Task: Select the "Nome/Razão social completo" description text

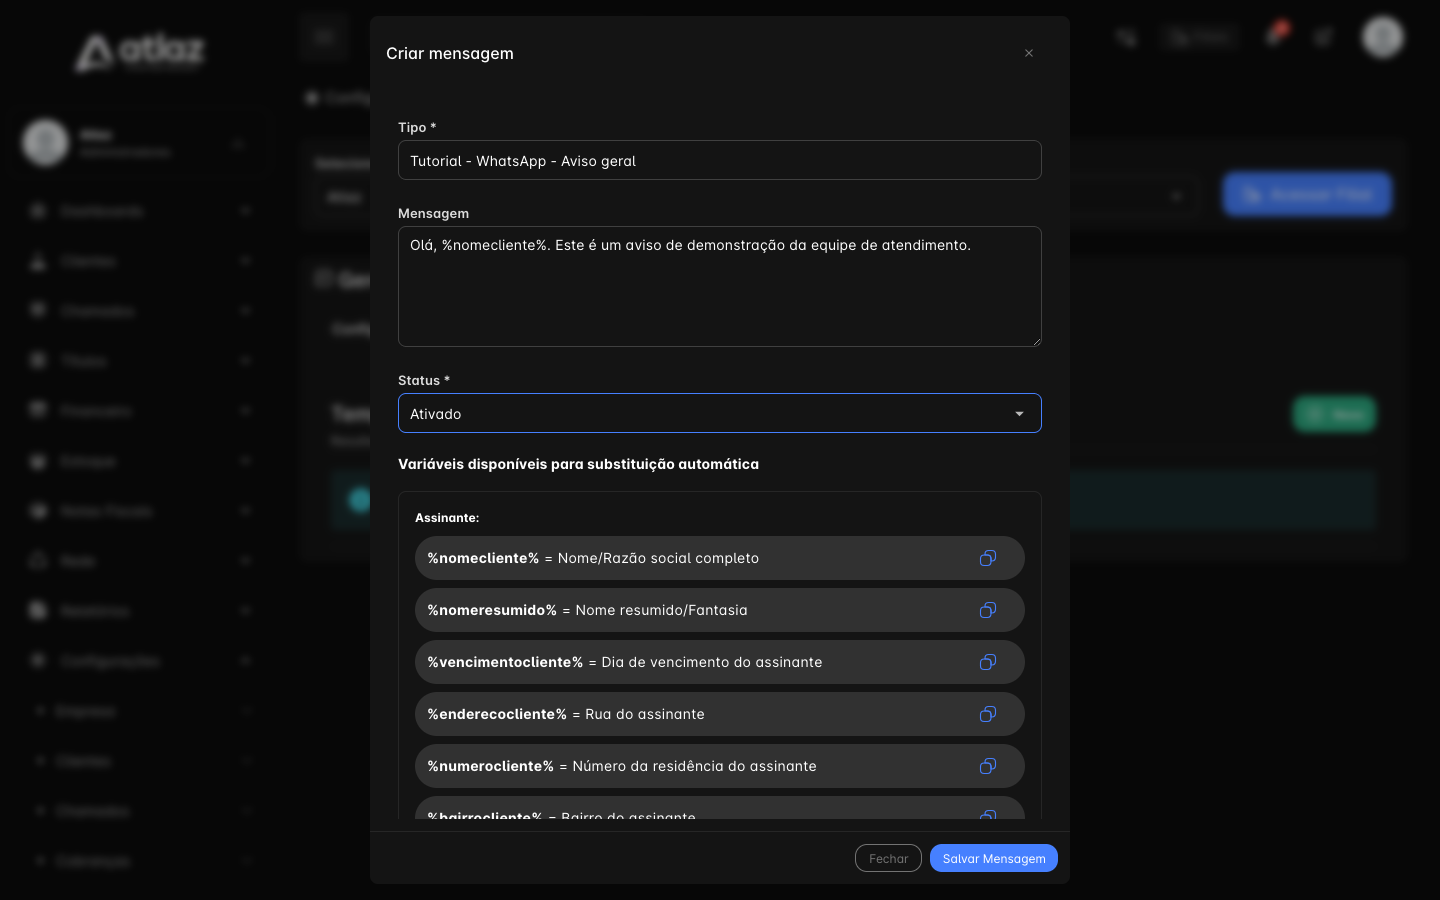Action: (x=658, y=558)
